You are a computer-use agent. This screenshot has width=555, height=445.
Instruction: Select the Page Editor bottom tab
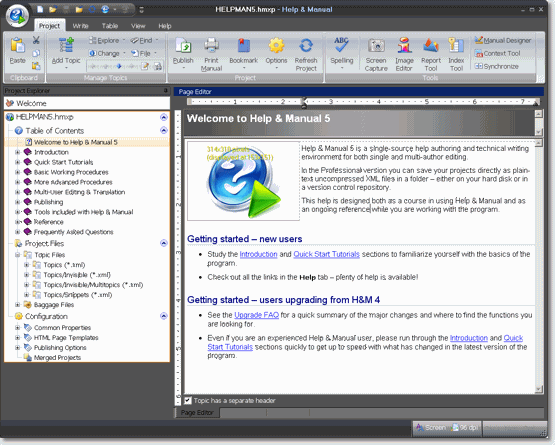click(197, 413)
